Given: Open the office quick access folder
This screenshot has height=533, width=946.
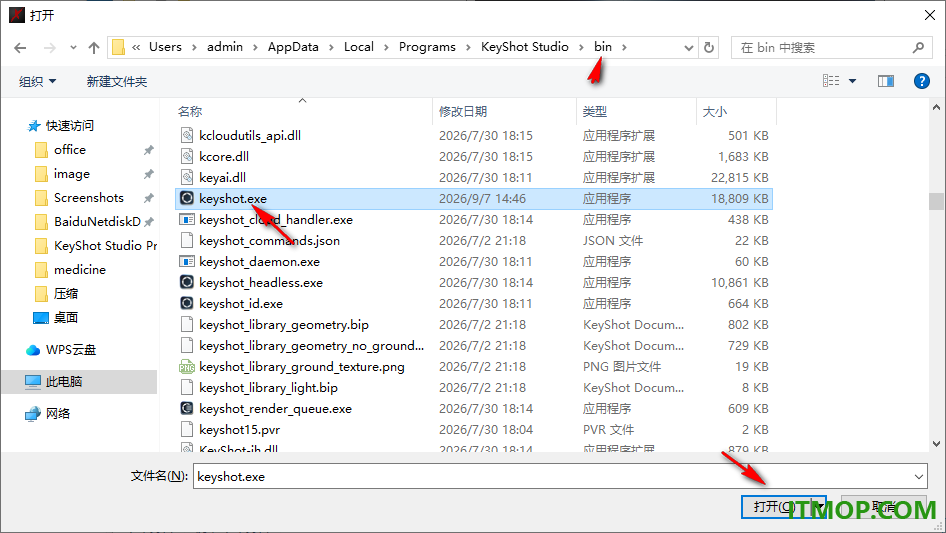Looking at the screenshot, I should (x=69, y=150).
